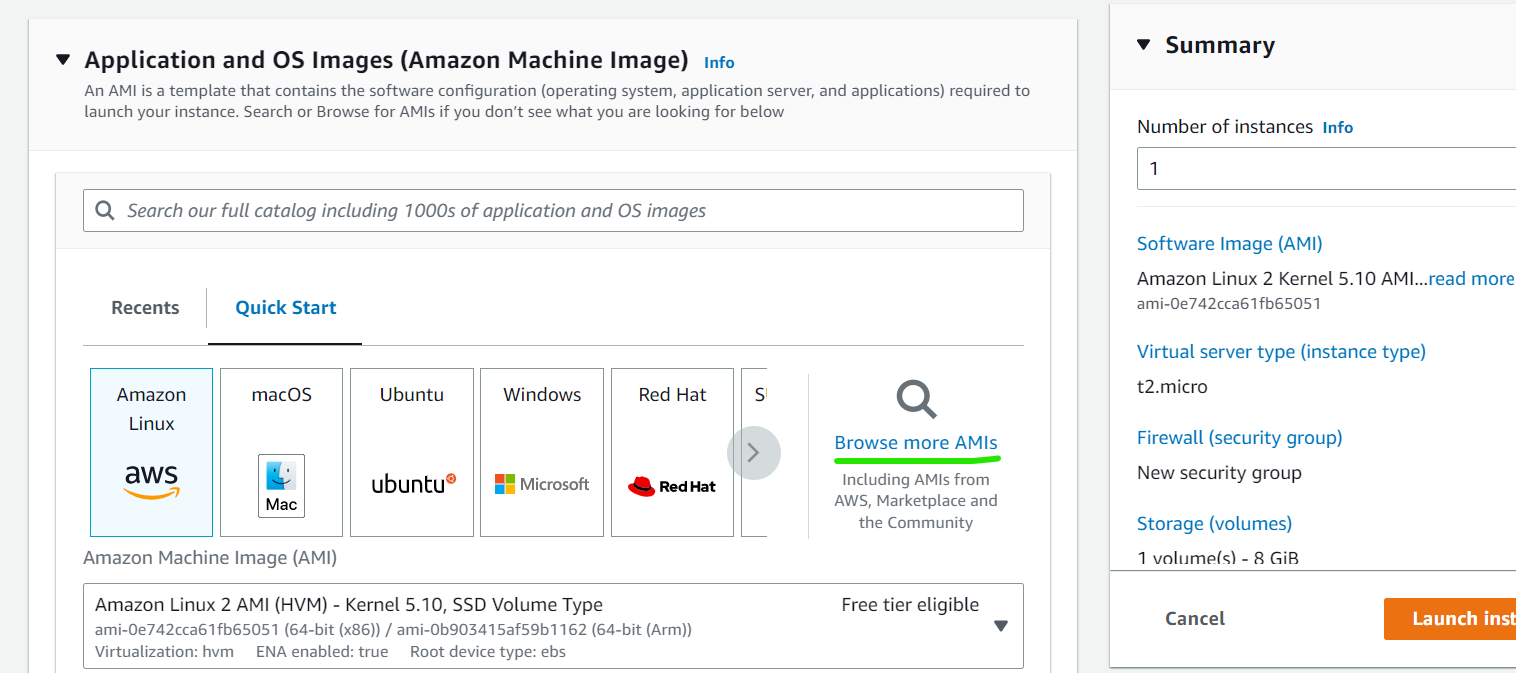Collapse the Application and OS Images section
Viewport: 1516px width, 673px height.
63,60
